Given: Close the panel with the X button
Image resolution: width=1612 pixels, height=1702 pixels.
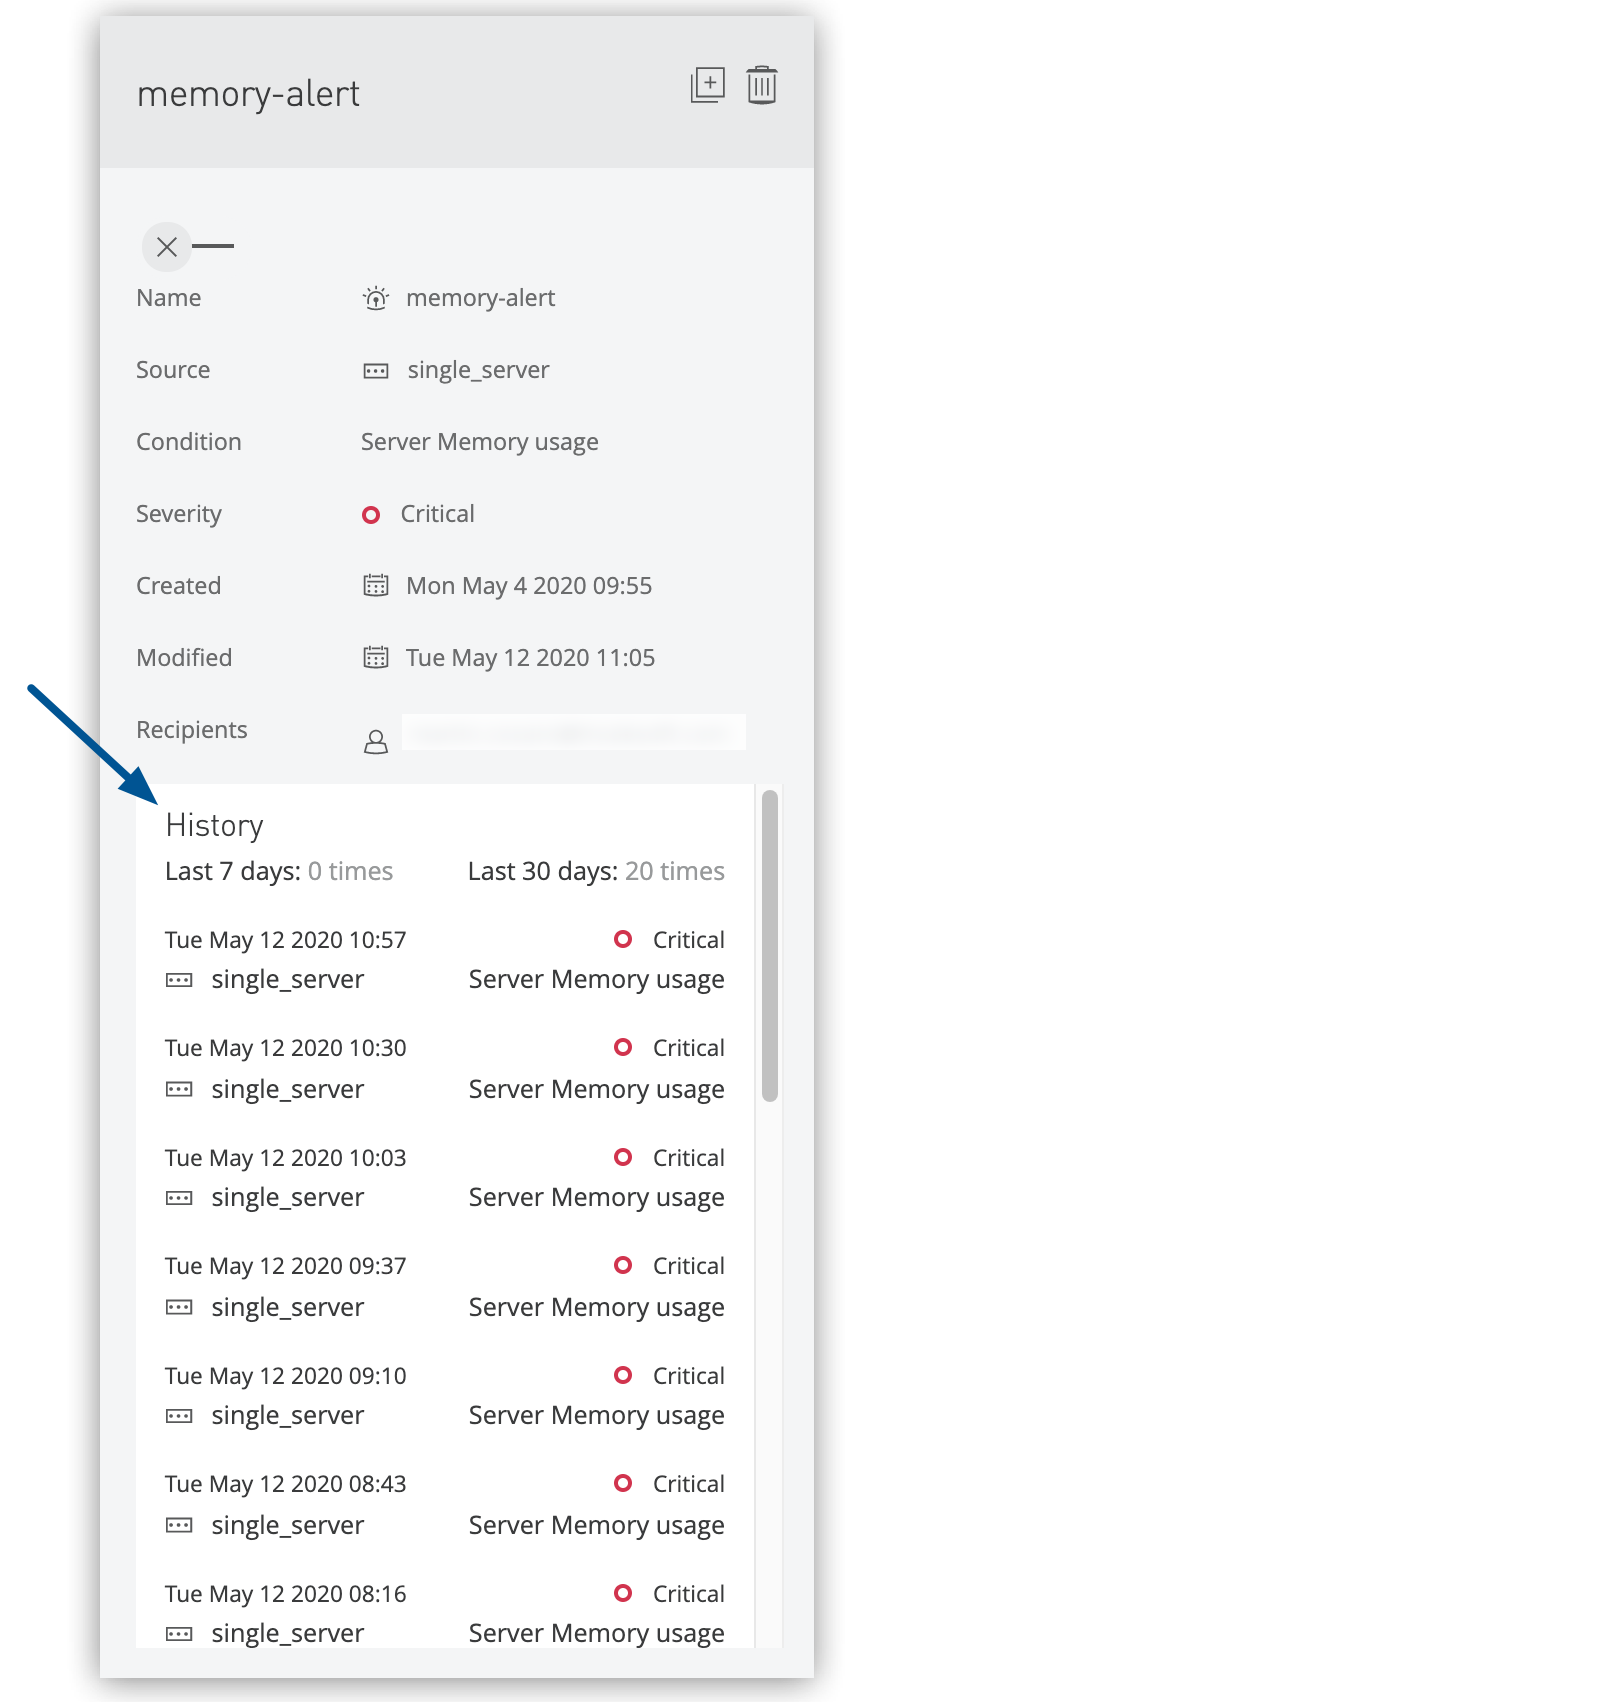Looking at the screenshot, I should coord(166,246).
